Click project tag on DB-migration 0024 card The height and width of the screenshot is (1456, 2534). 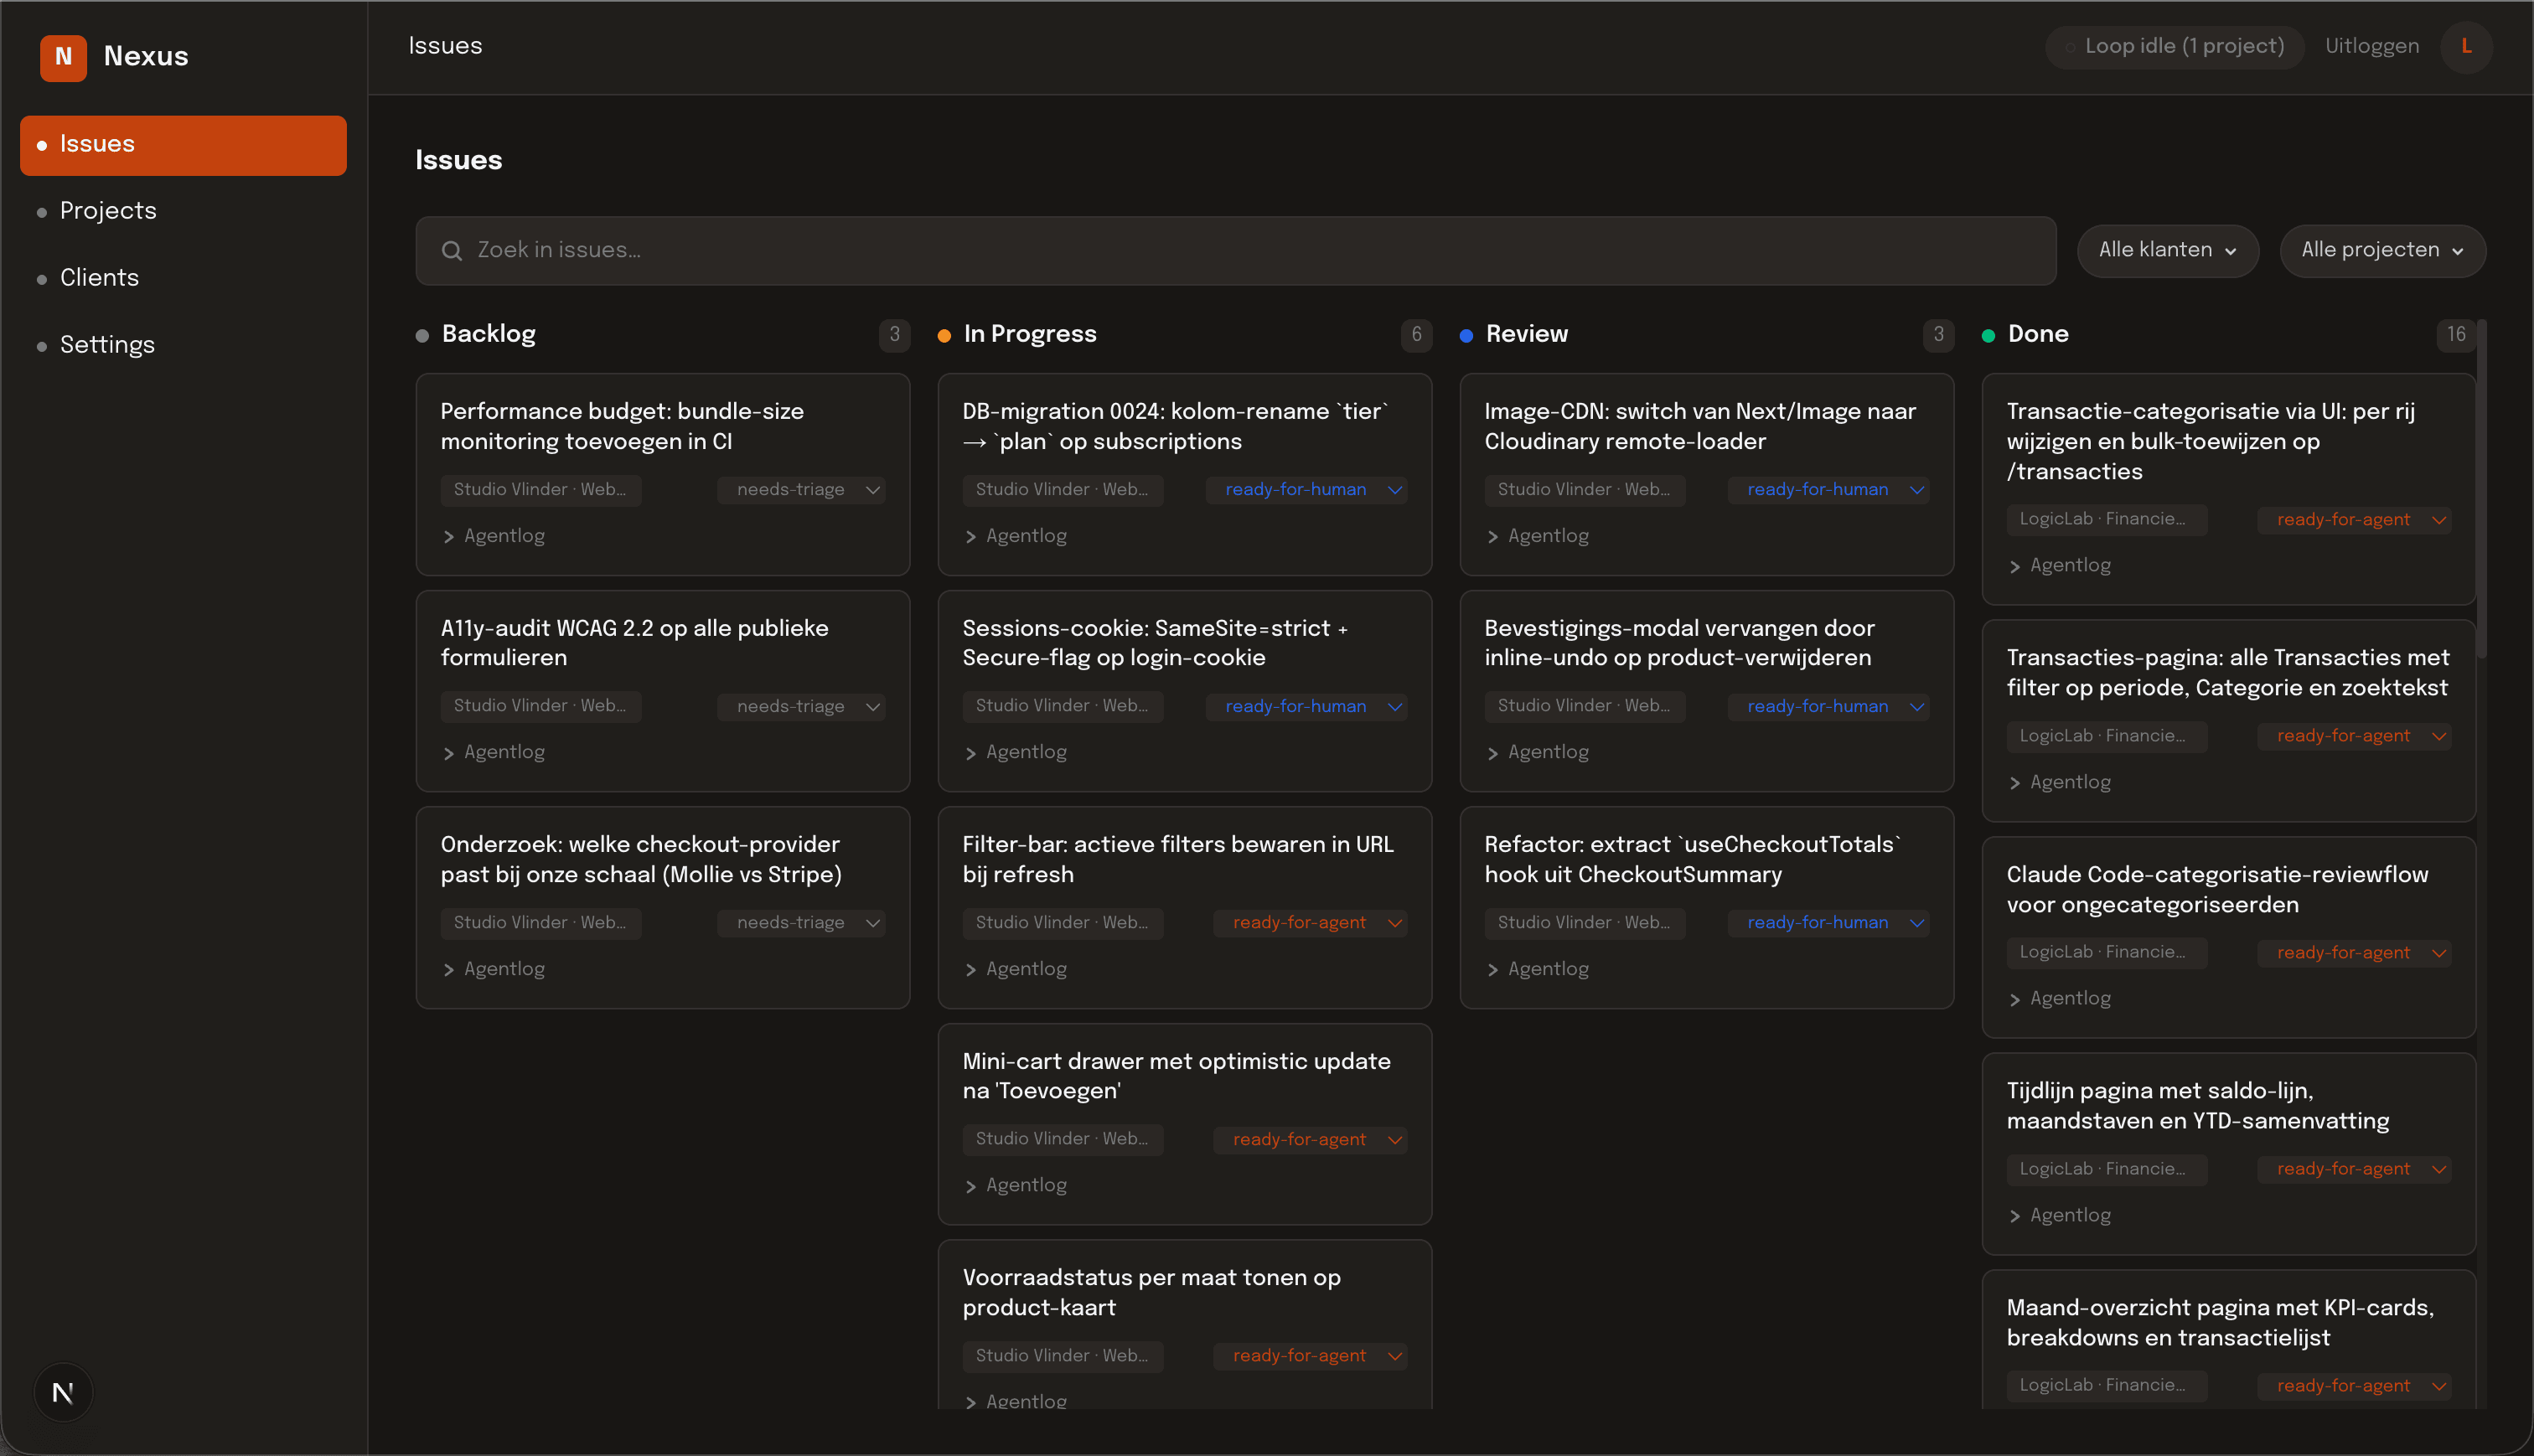(x=1063, y=490)
